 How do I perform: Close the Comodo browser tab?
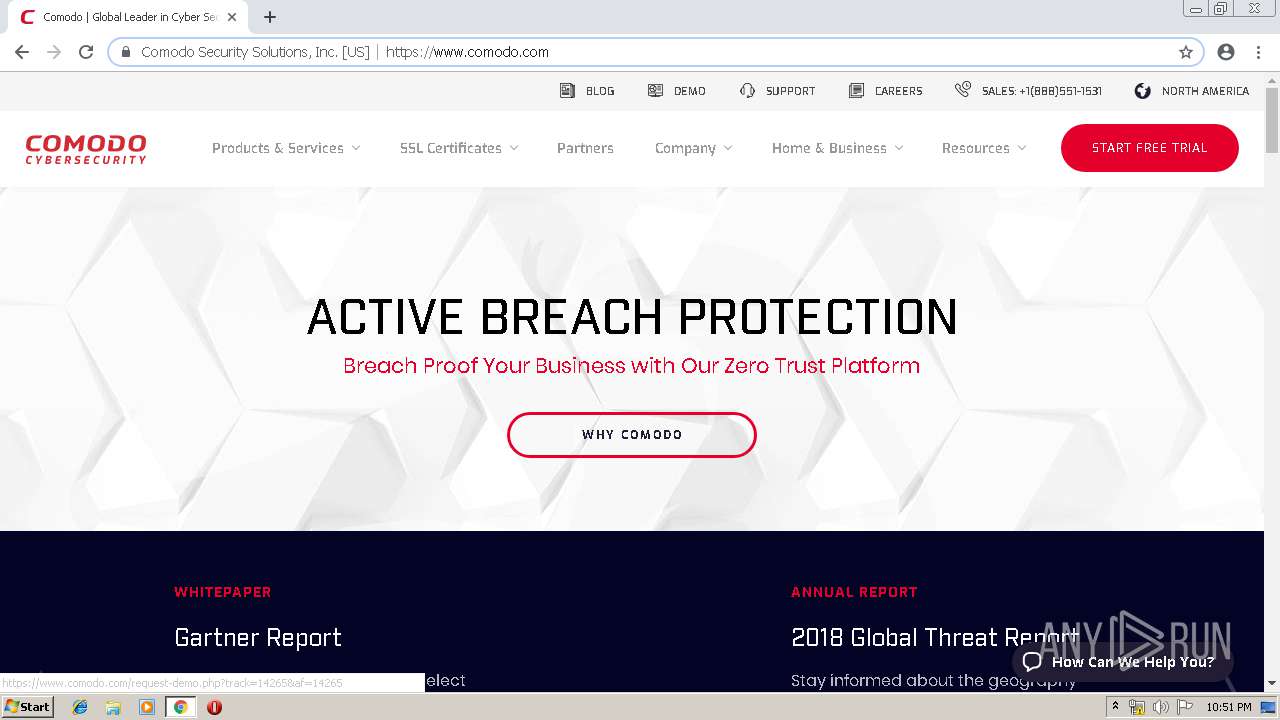click(x=232, y=17)
